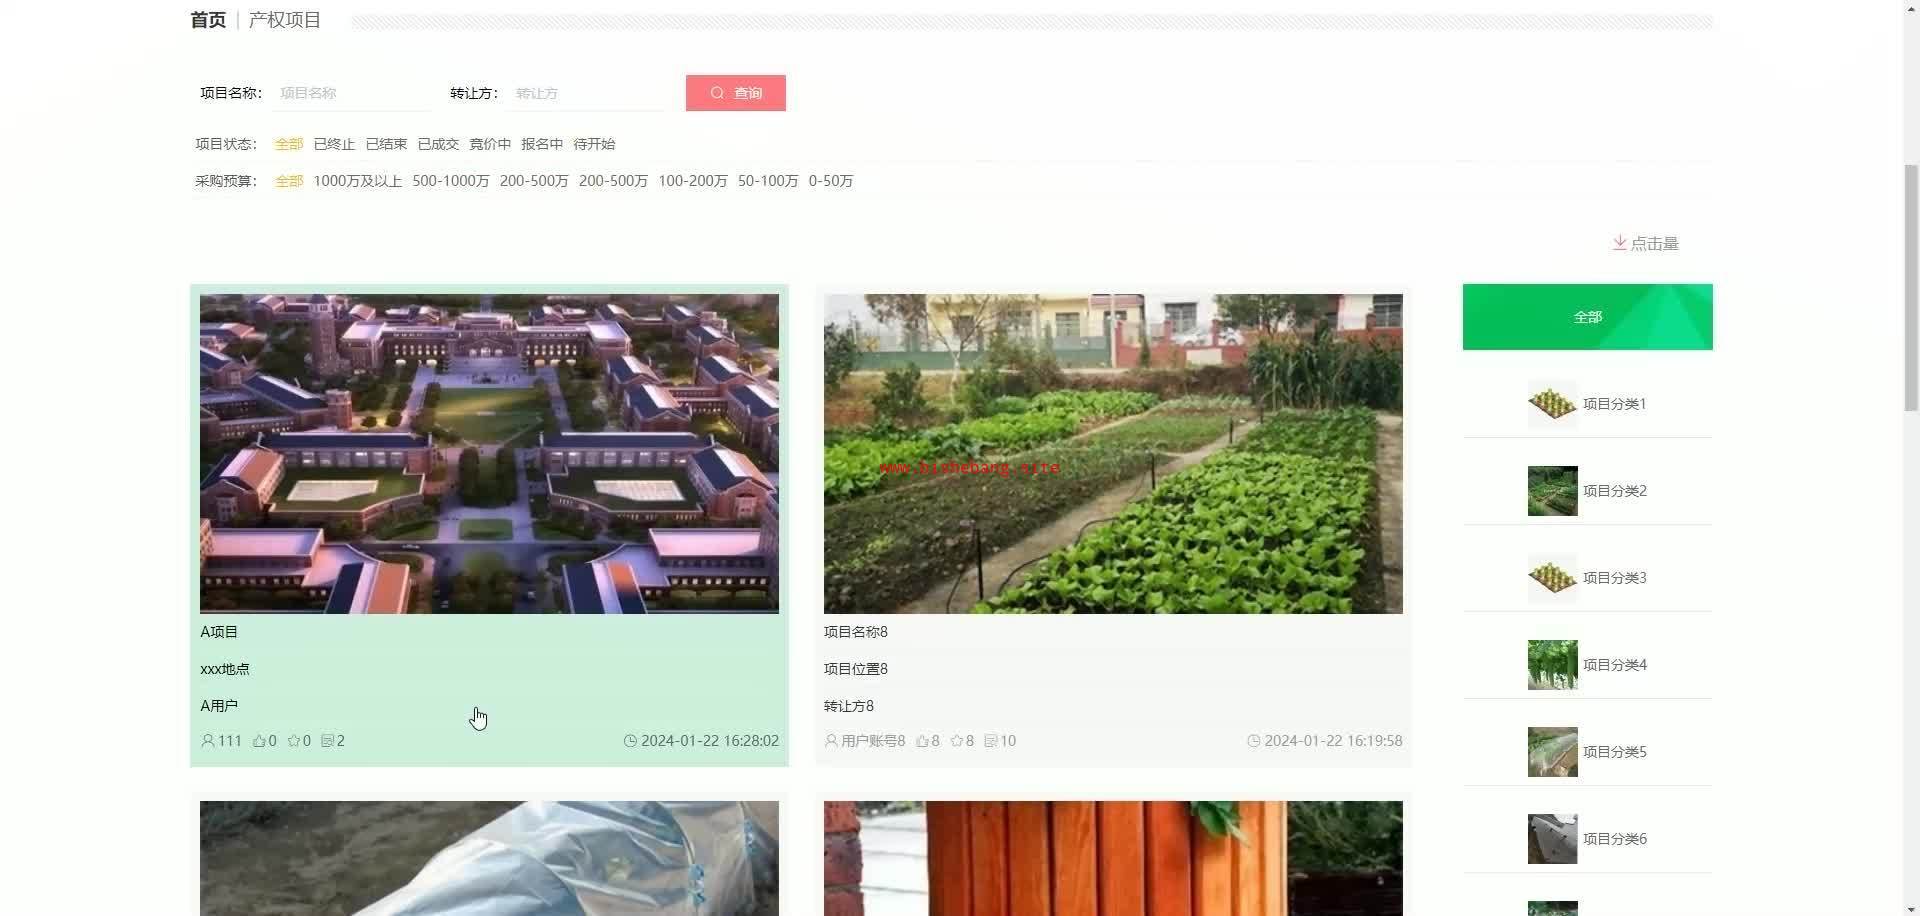This screenshot has width=1920, height=916.
Task: Click the 项目分类5 category icon
Action: coord(1552,752)
